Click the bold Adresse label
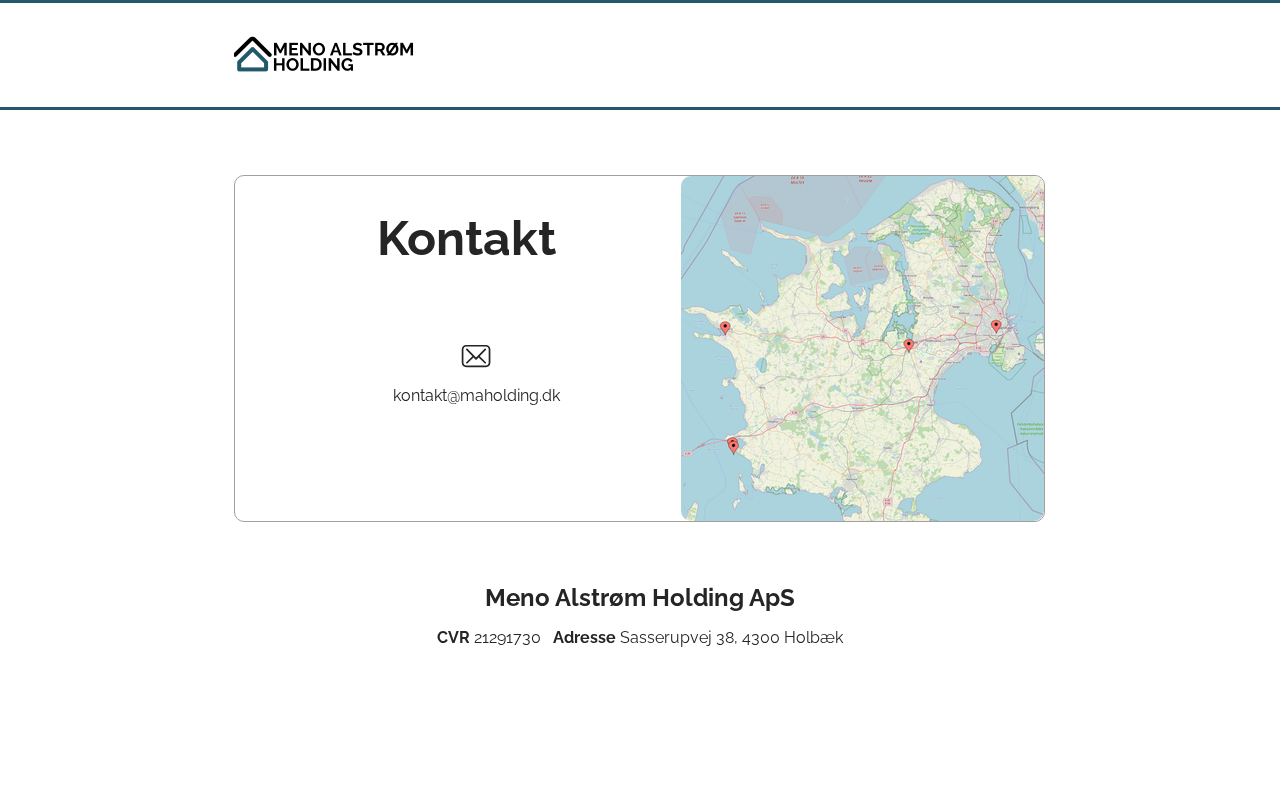 584,638
